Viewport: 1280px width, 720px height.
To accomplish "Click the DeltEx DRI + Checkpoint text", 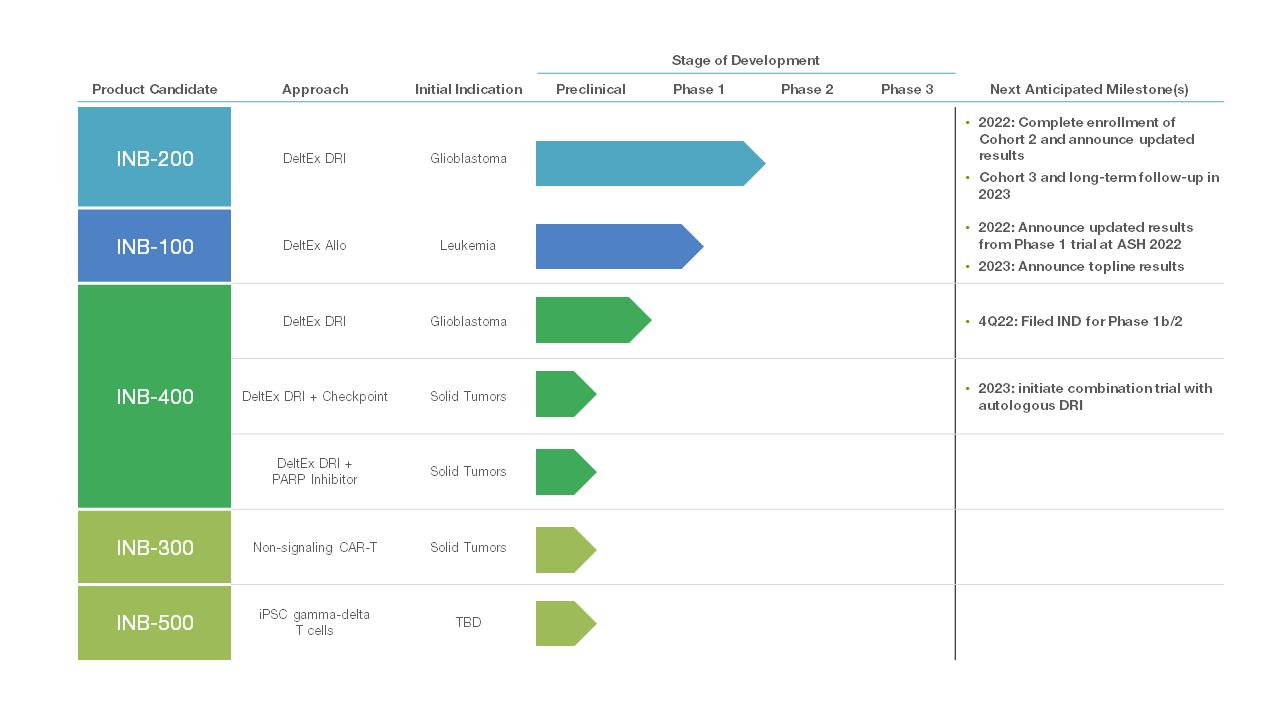I will point(315,396).
